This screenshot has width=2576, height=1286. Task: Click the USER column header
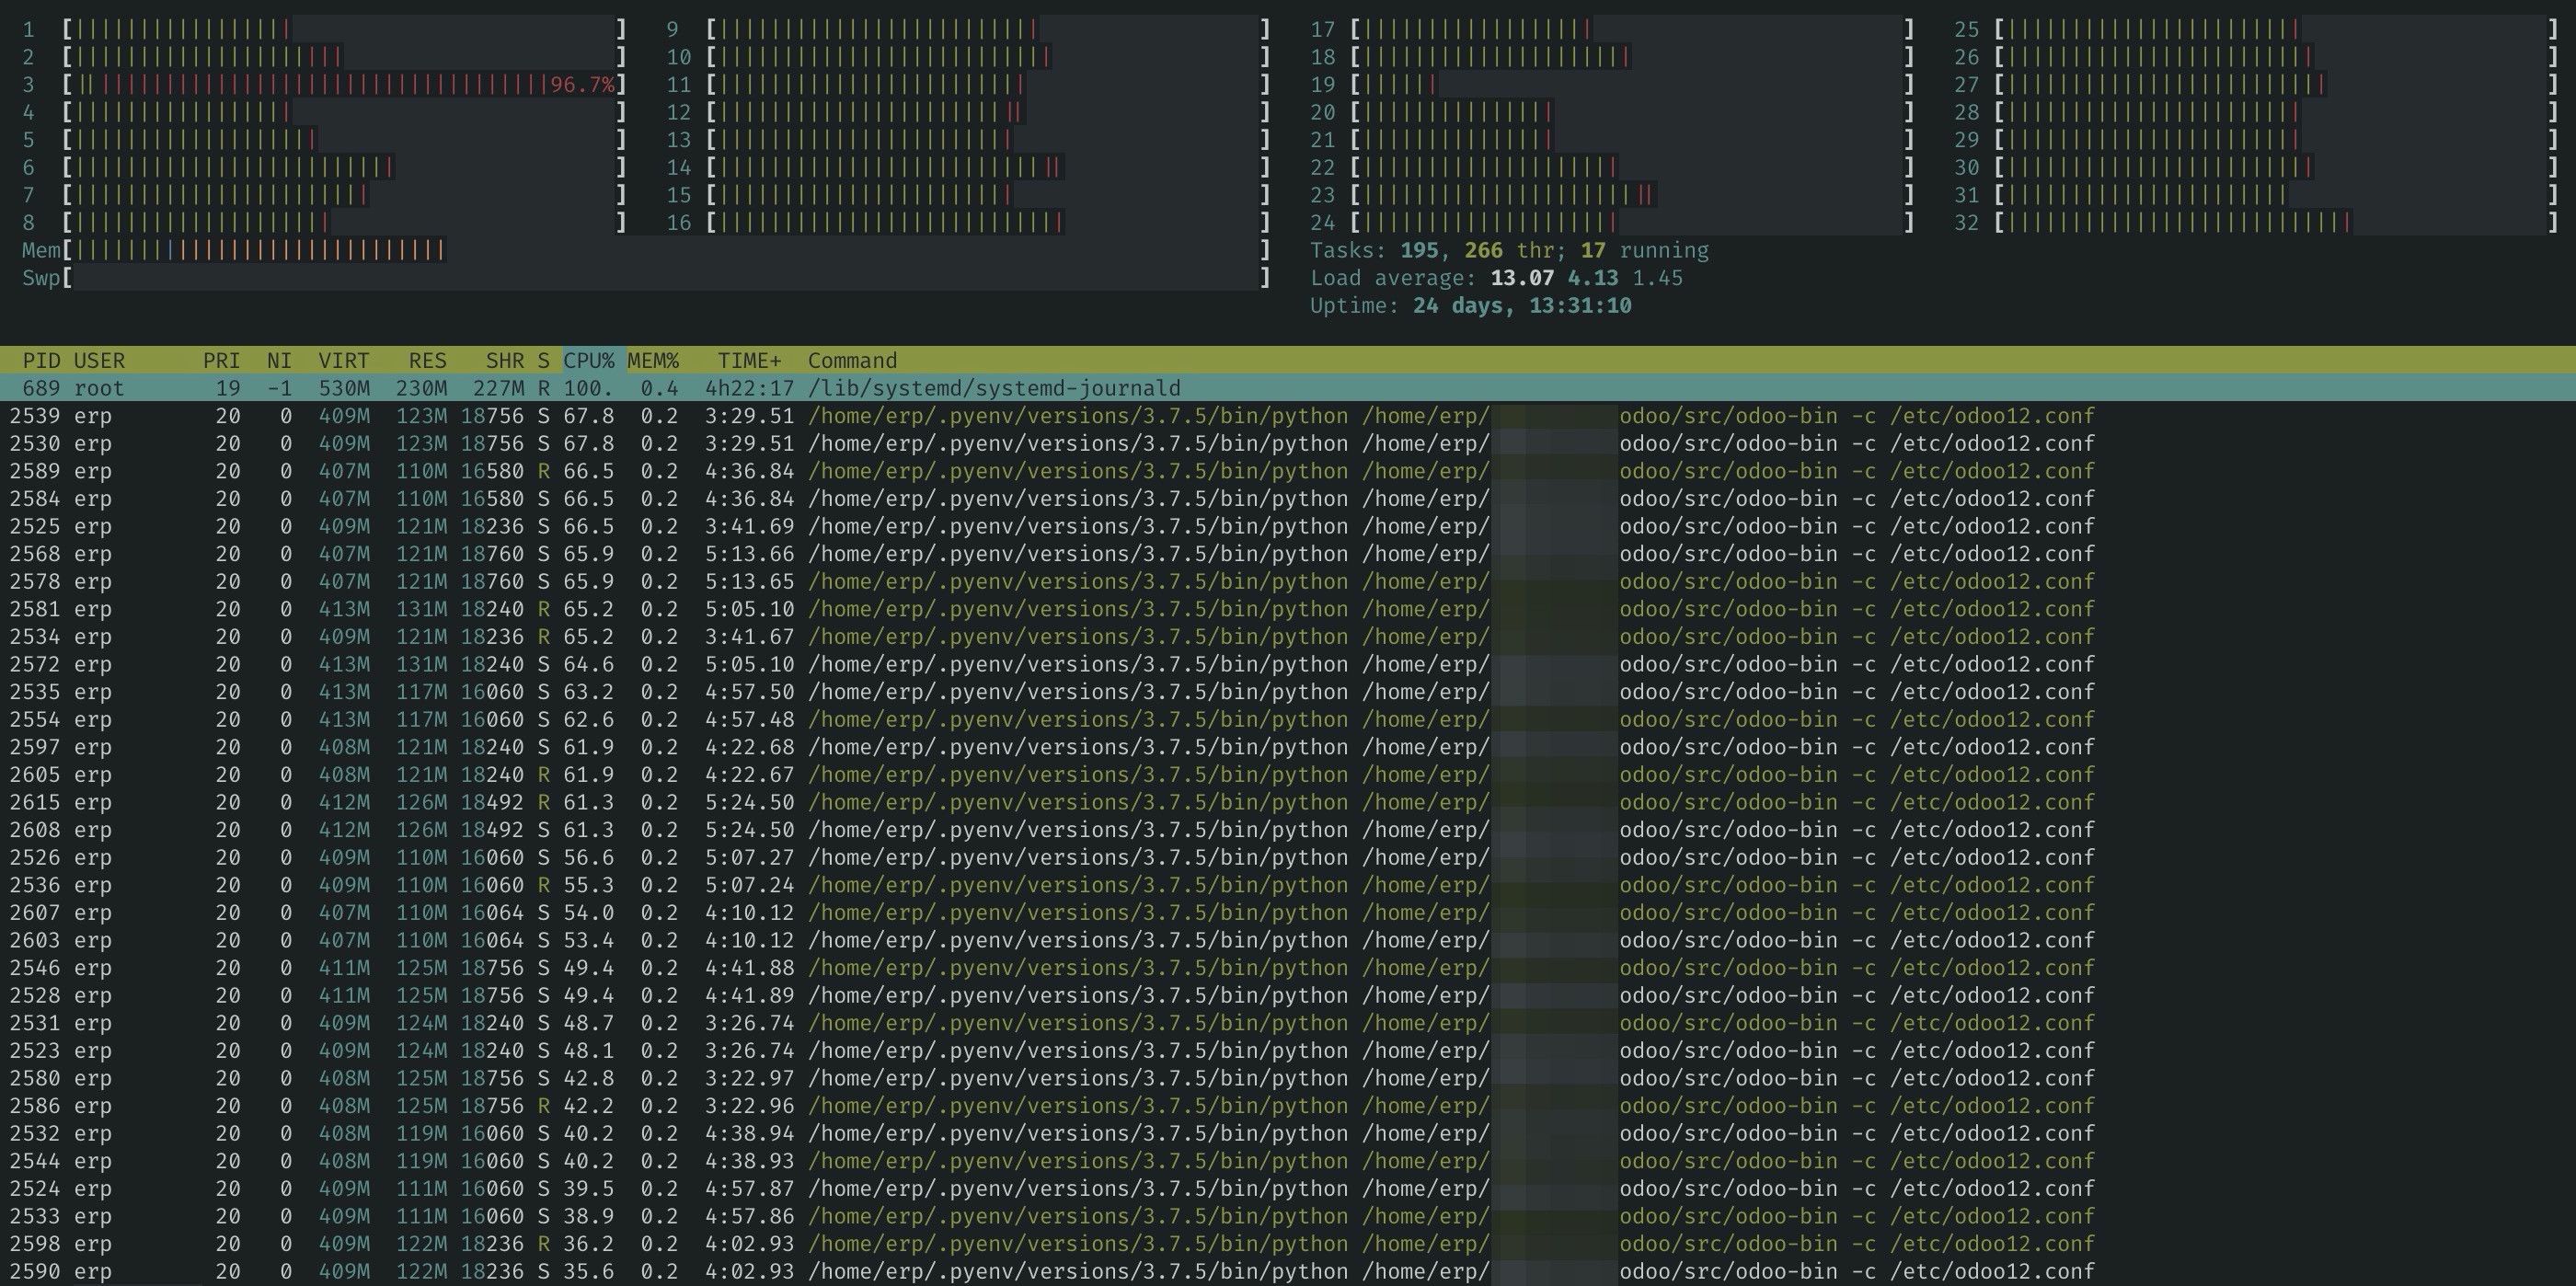tap(99, 360)
